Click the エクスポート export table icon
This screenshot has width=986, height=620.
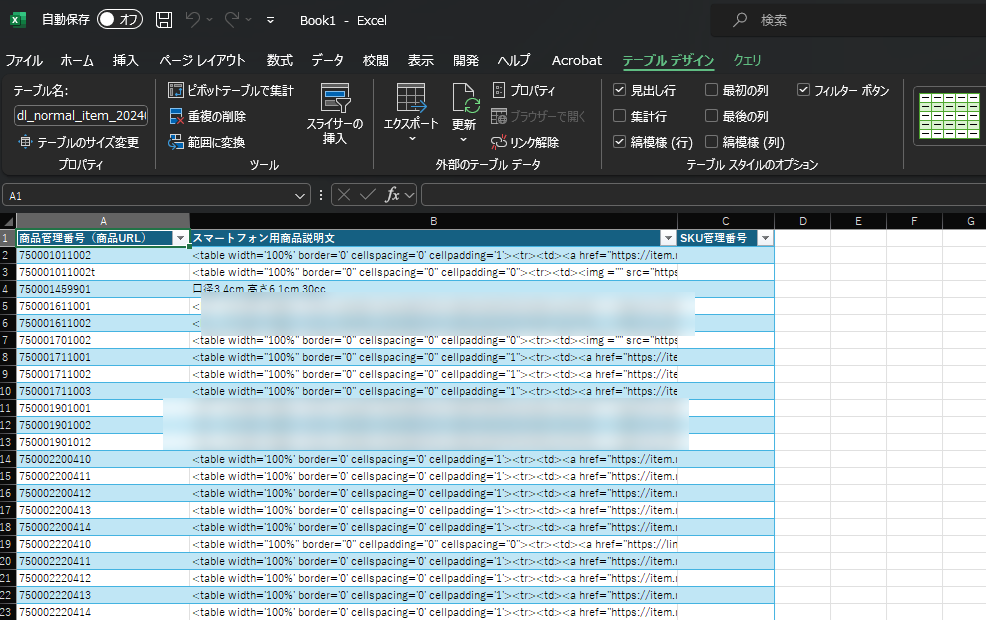point(411,98)
